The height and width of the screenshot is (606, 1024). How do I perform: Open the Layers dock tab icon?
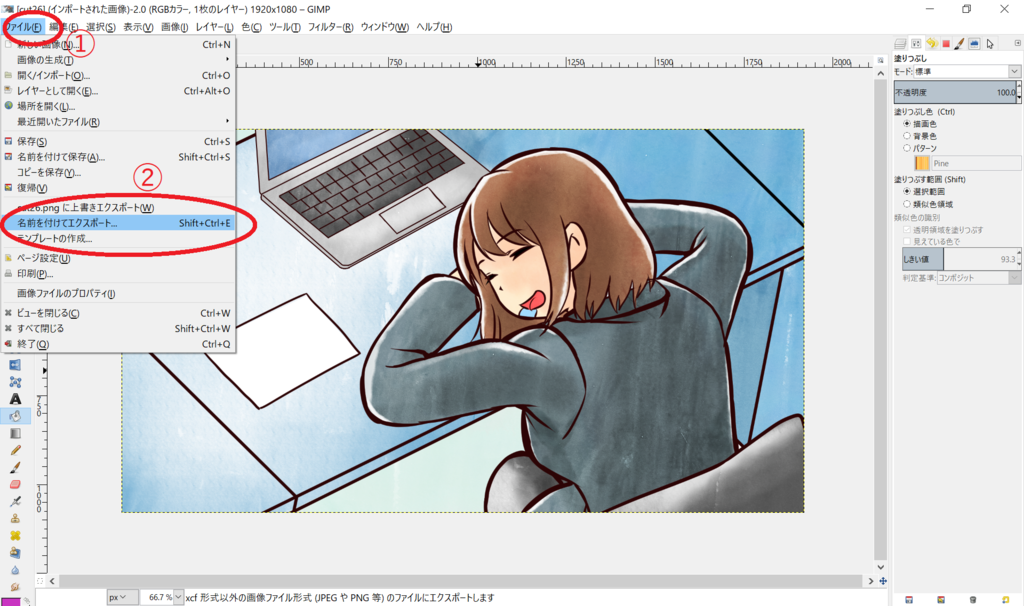[900, 44]
